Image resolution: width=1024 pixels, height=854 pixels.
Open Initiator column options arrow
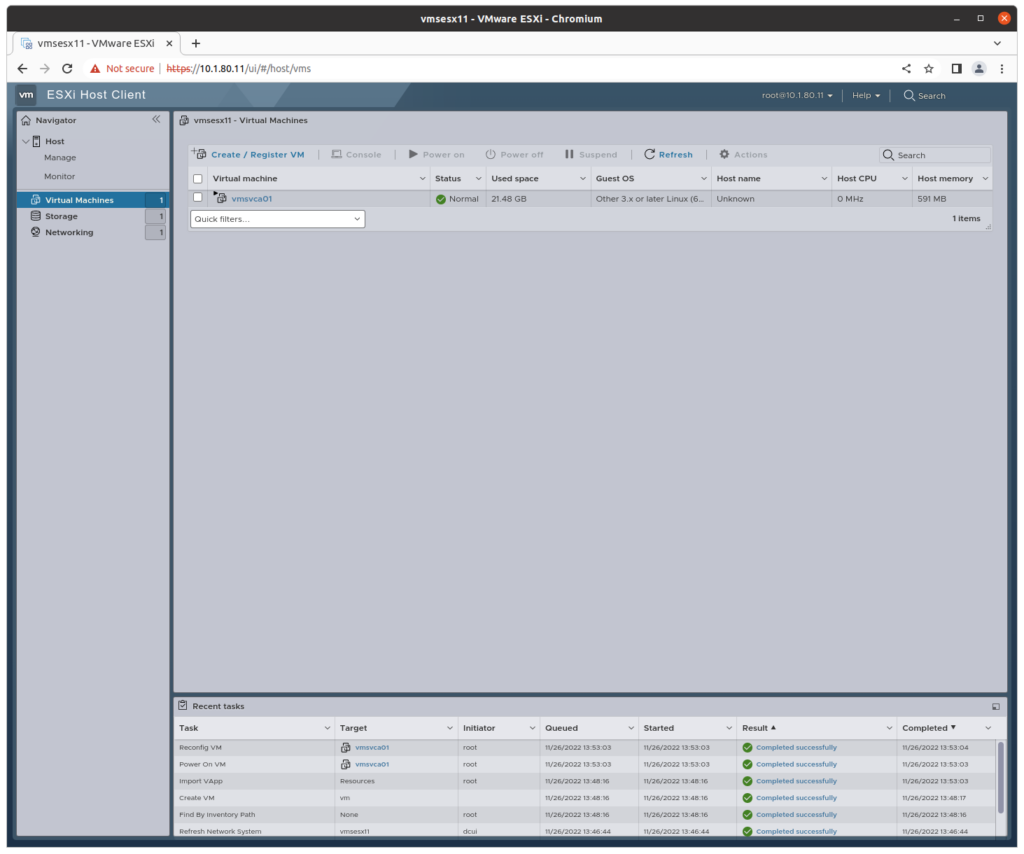pyautogui.click(x=532, y=728)
